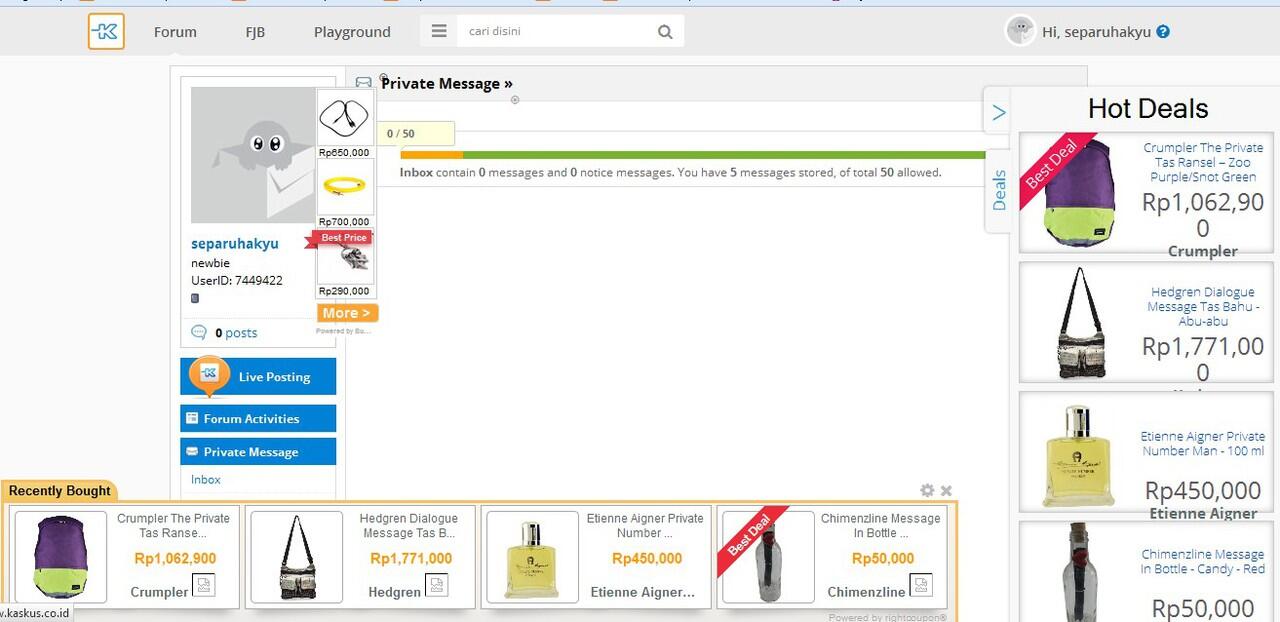Viewport: 1280px width, 622px height.
Task: Open the Forum Activities section
Action: click(x=258, y=418)
